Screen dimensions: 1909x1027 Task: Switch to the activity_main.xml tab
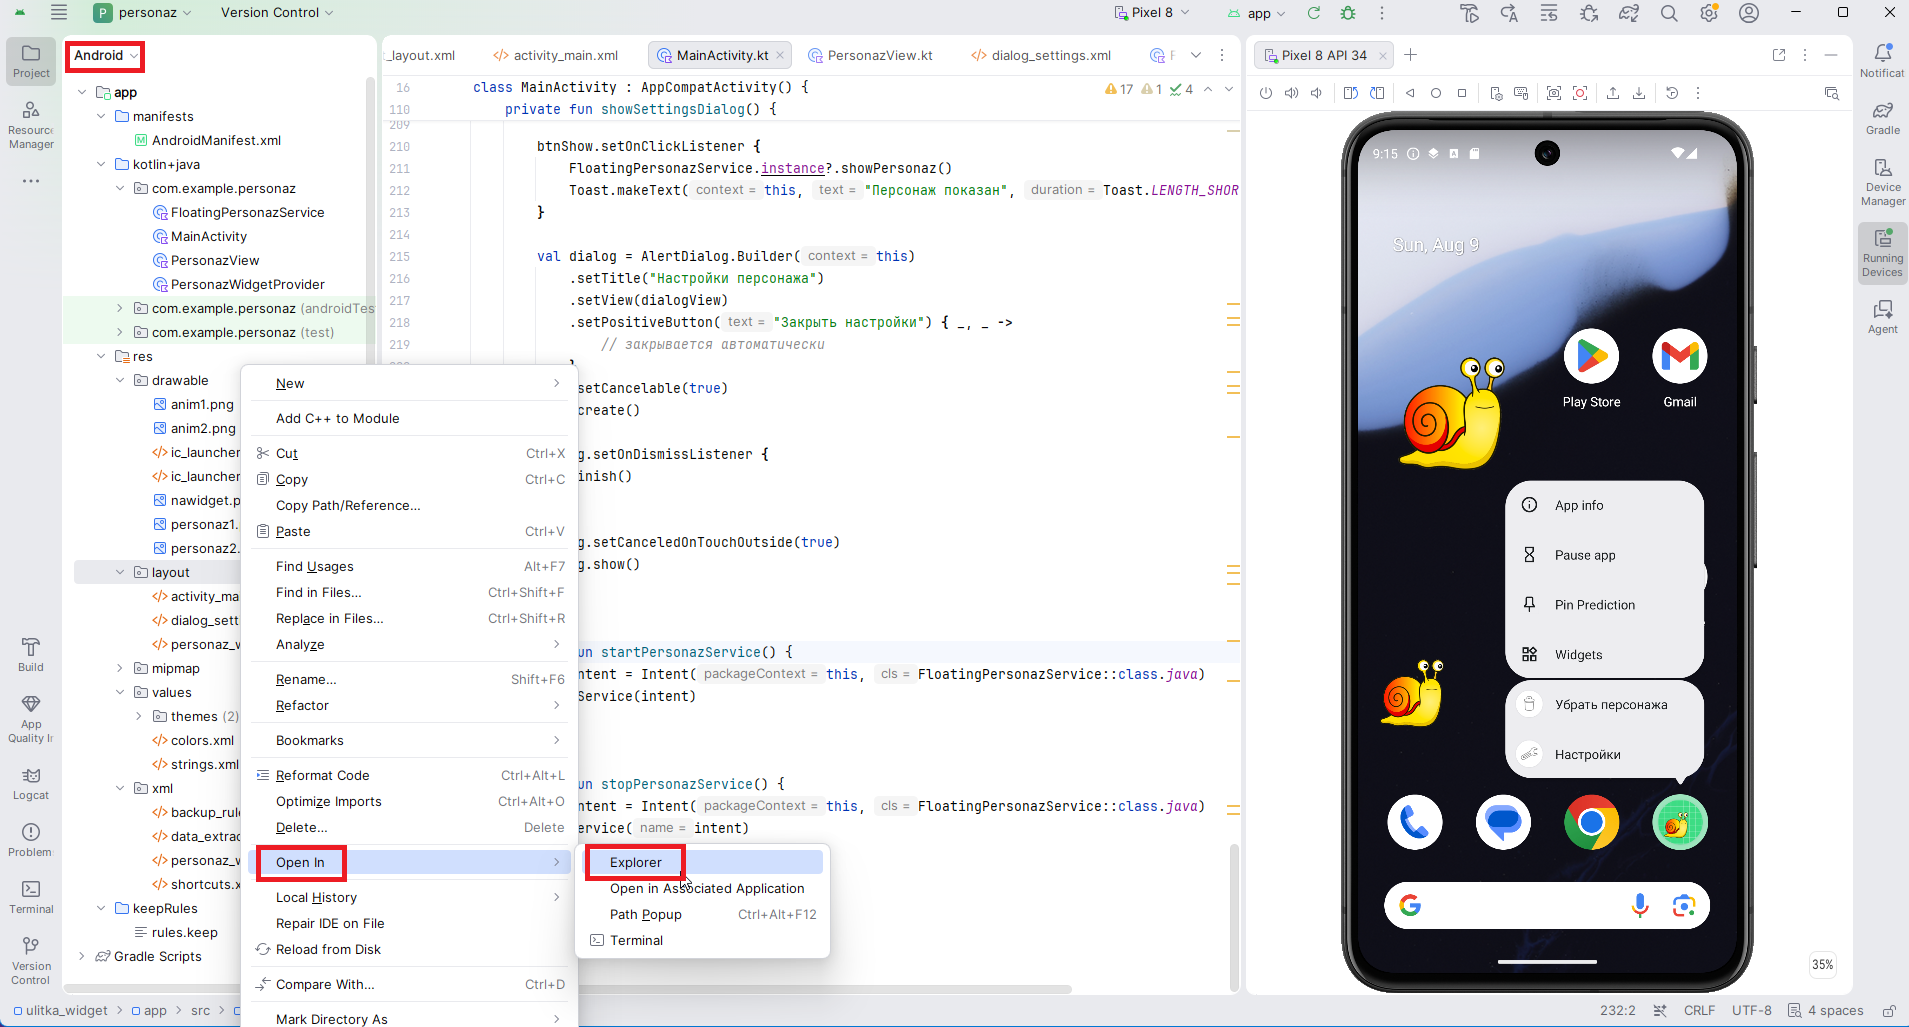click(556, 56)
